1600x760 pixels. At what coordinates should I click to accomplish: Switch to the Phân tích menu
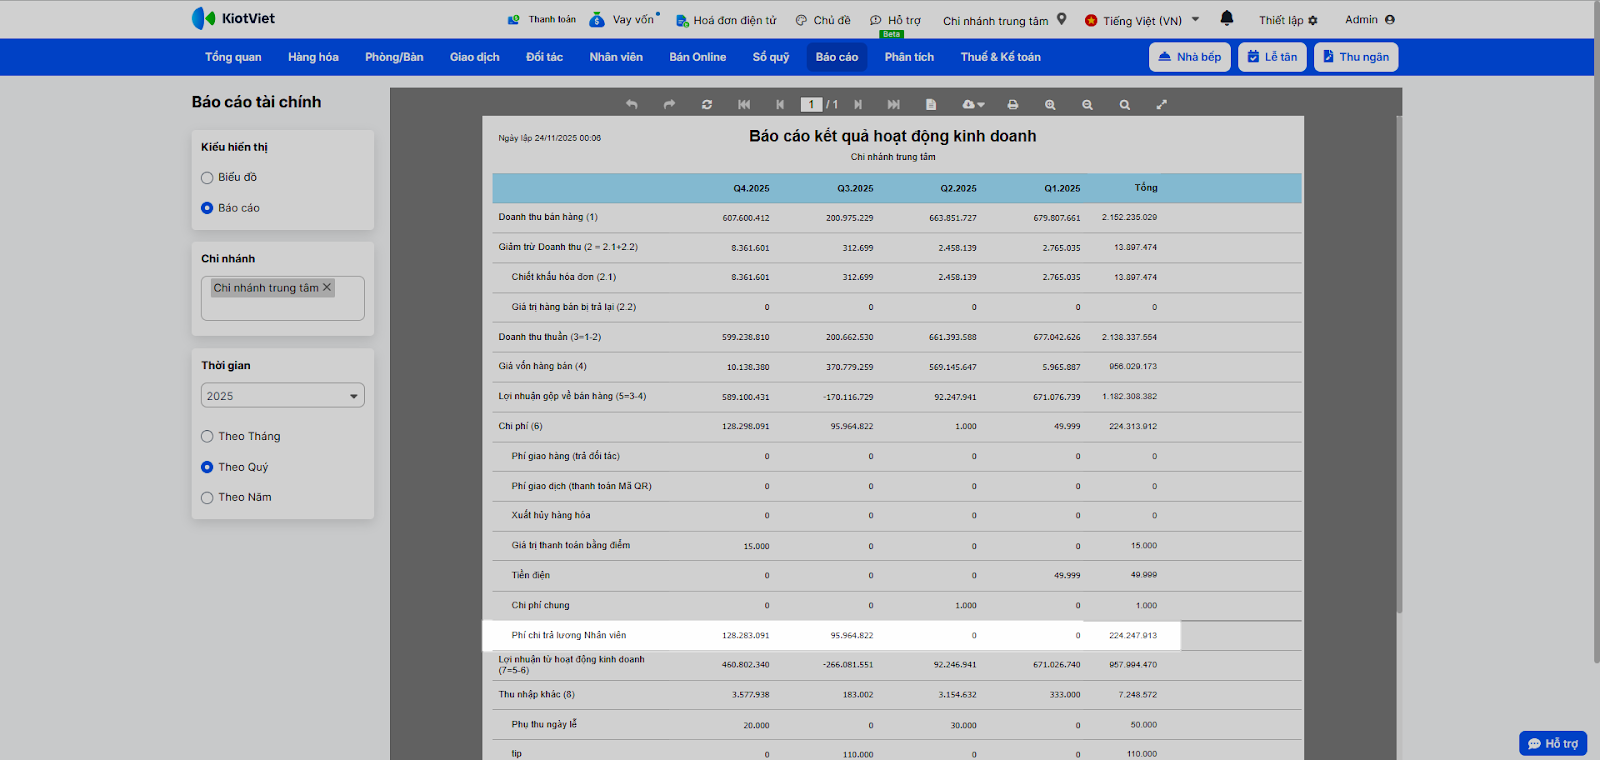[x=909, y=57]
